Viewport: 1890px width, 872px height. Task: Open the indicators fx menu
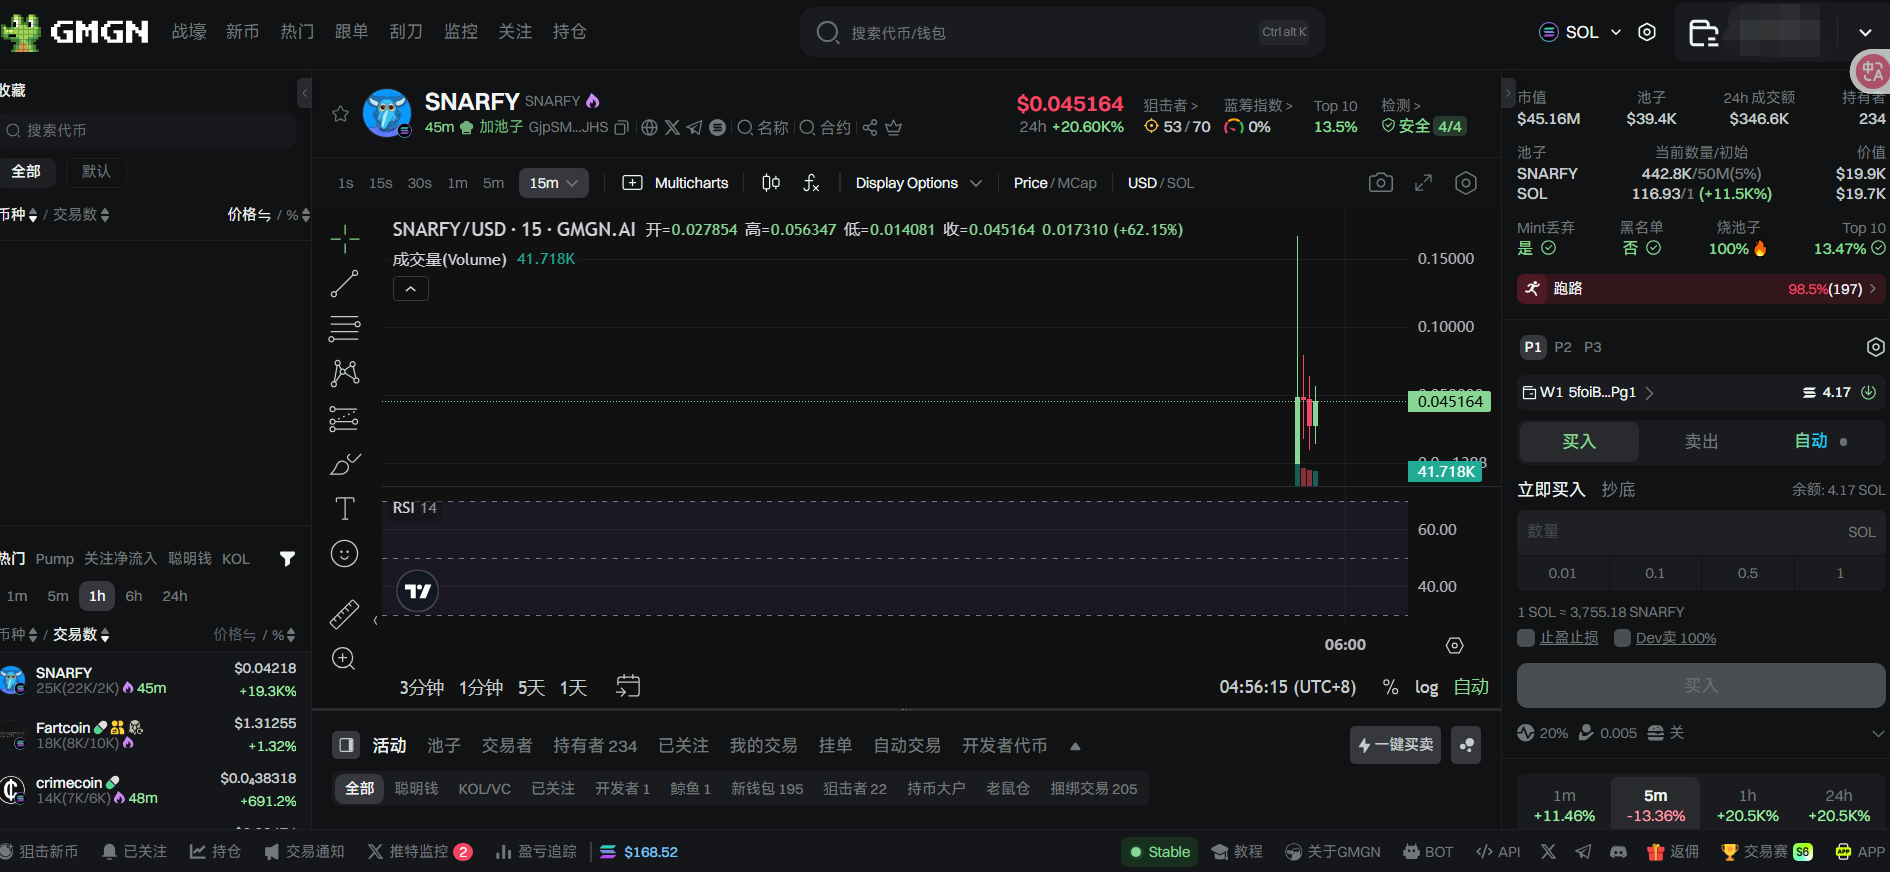pyautogui.click(x=811, y=183)
